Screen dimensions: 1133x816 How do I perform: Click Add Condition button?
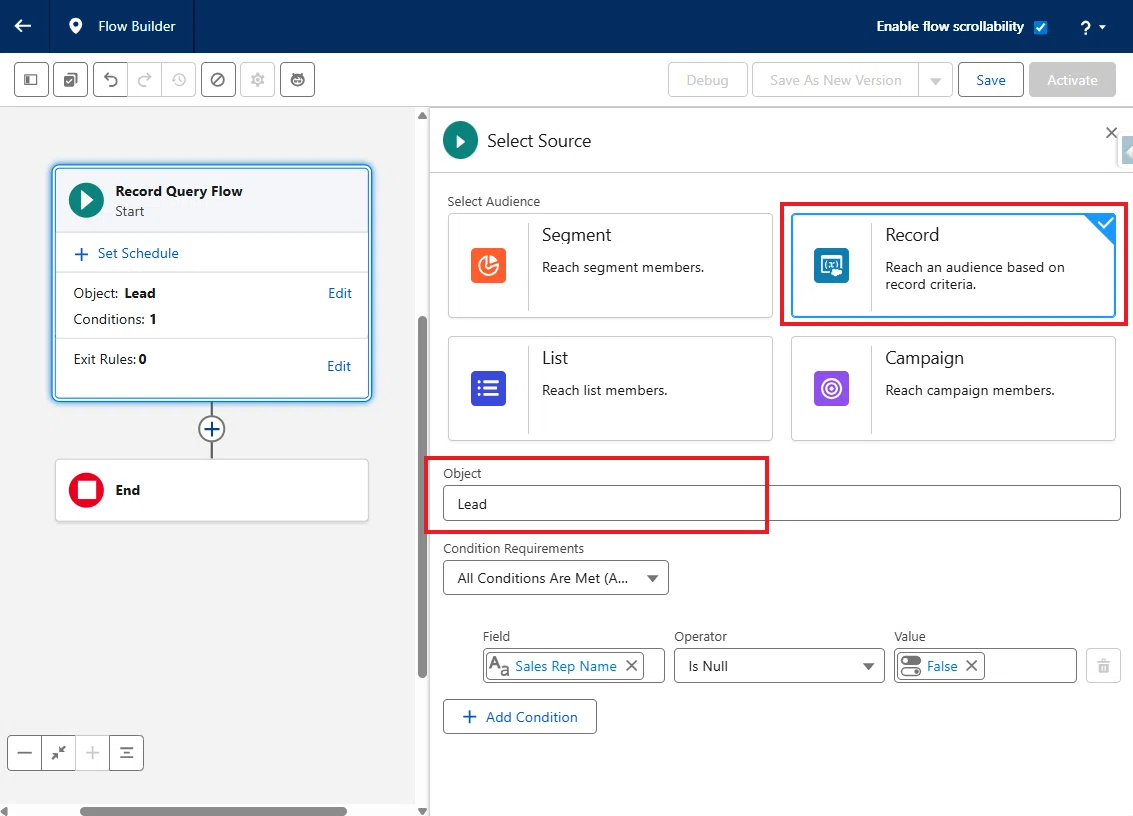tap(520, 716)
